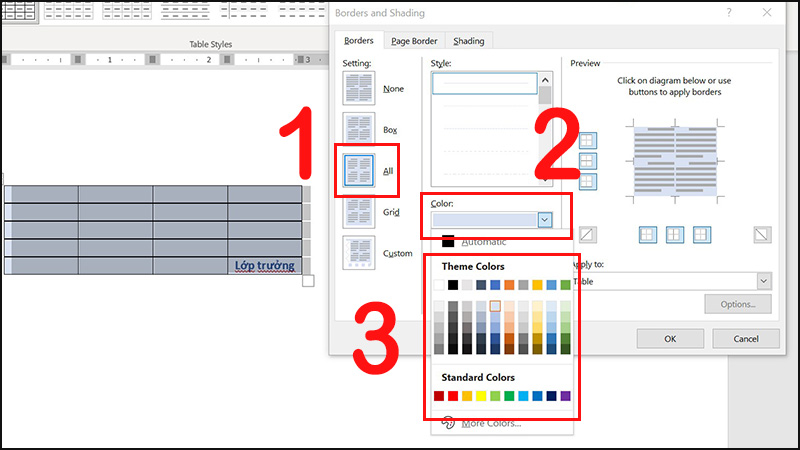Toggle diagonal-up border button at preview bottom-left
This screenshot has height=450, width=800.
[x=587, y=234]
